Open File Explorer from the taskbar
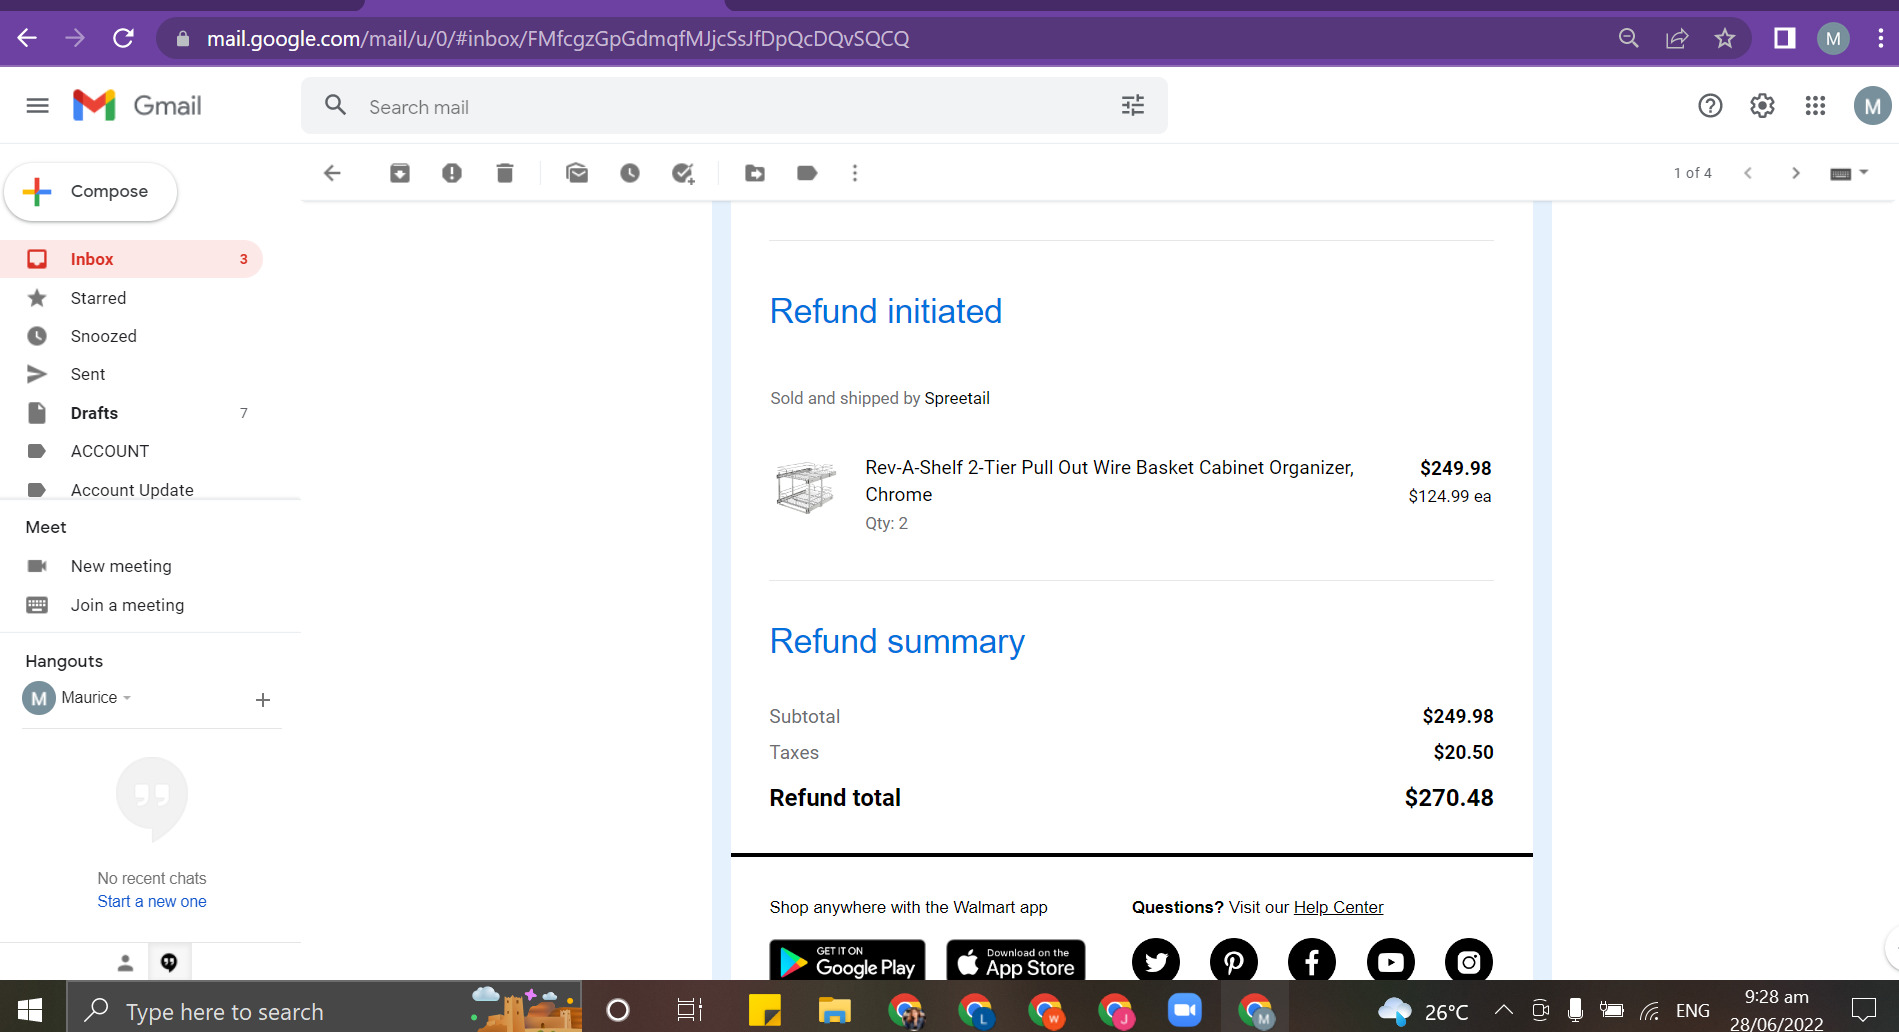The image size is (1899, 1032). (x=834, y=1010)
